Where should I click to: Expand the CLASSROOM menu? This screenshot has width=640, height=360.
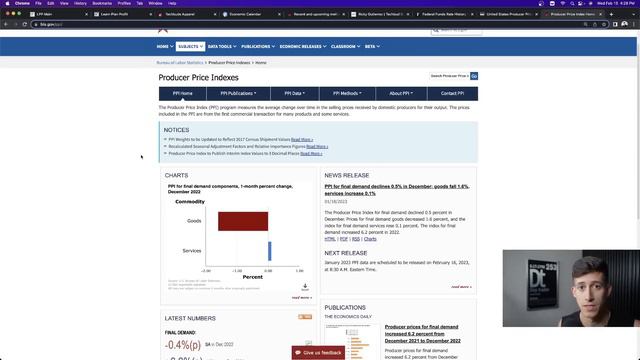point(345,47)
